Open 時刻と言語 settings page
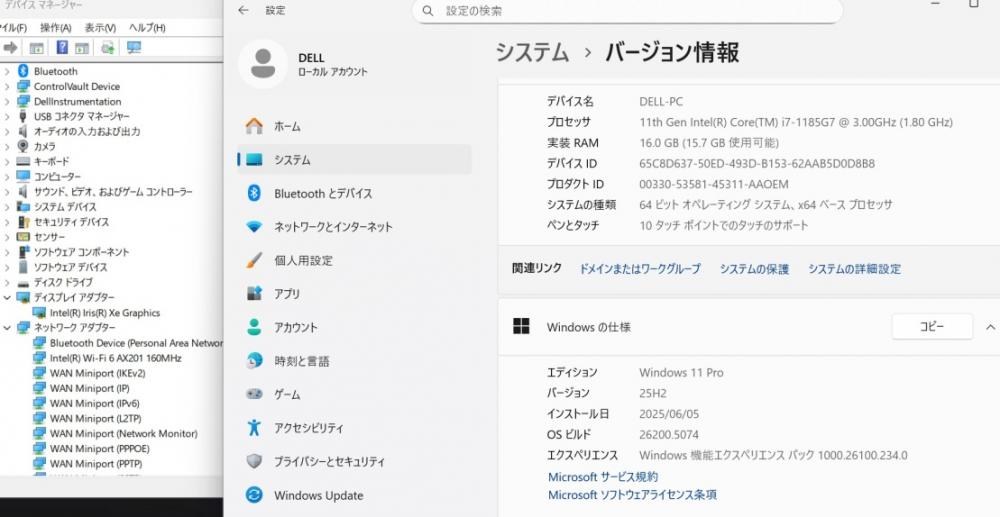This screenshot has height=517, width=1000. pyautogui.click(x=354, y=361)
